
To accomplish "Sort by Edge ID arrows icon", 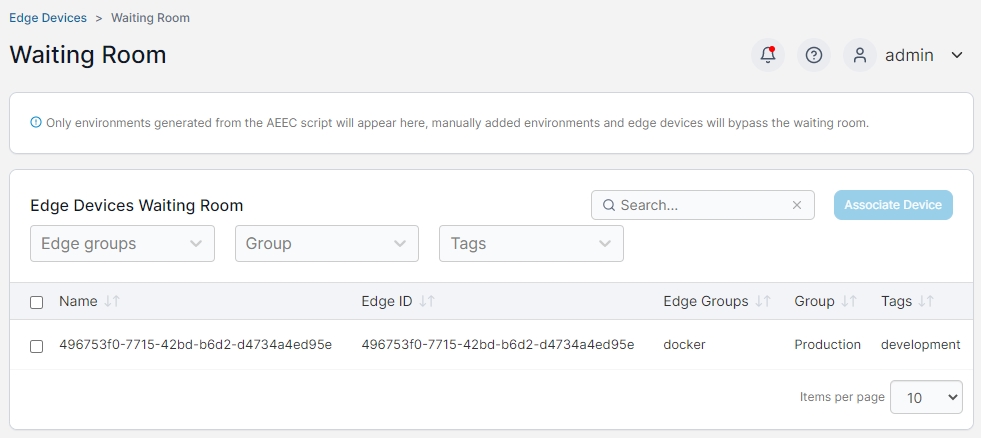I will coord(427,301).
